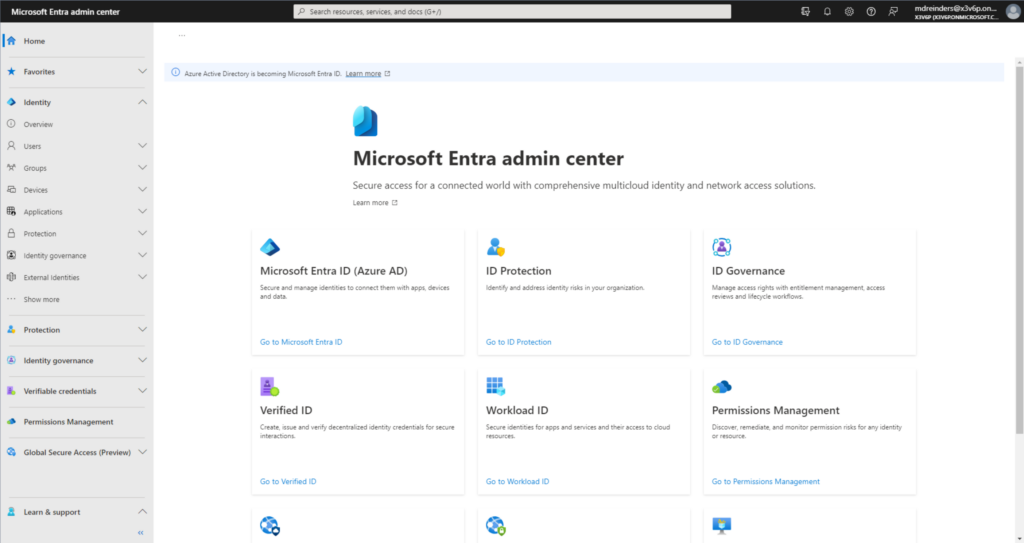Viewport: 1024px width, 543px height.
Task: Click Go to ID Governance link
Action: [747, 342]
